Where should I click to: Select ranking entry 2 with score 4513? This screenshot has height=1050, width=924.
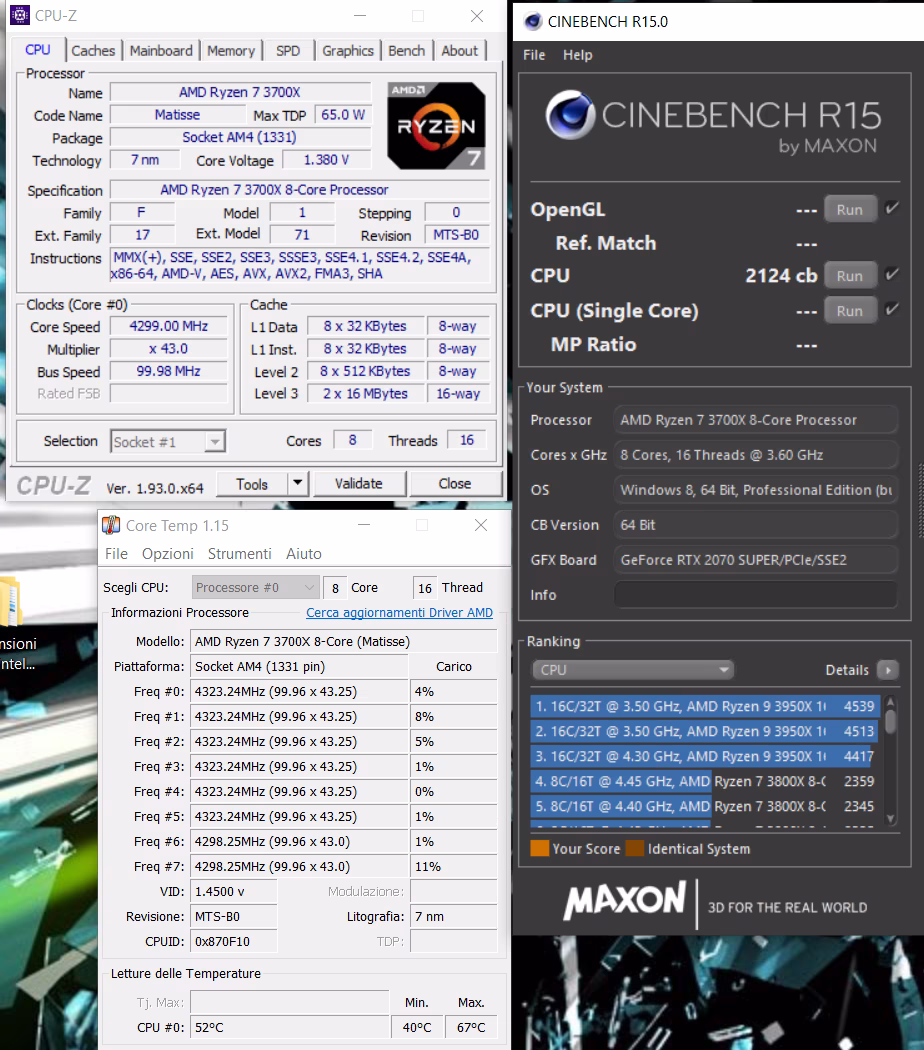pos(704,731)
